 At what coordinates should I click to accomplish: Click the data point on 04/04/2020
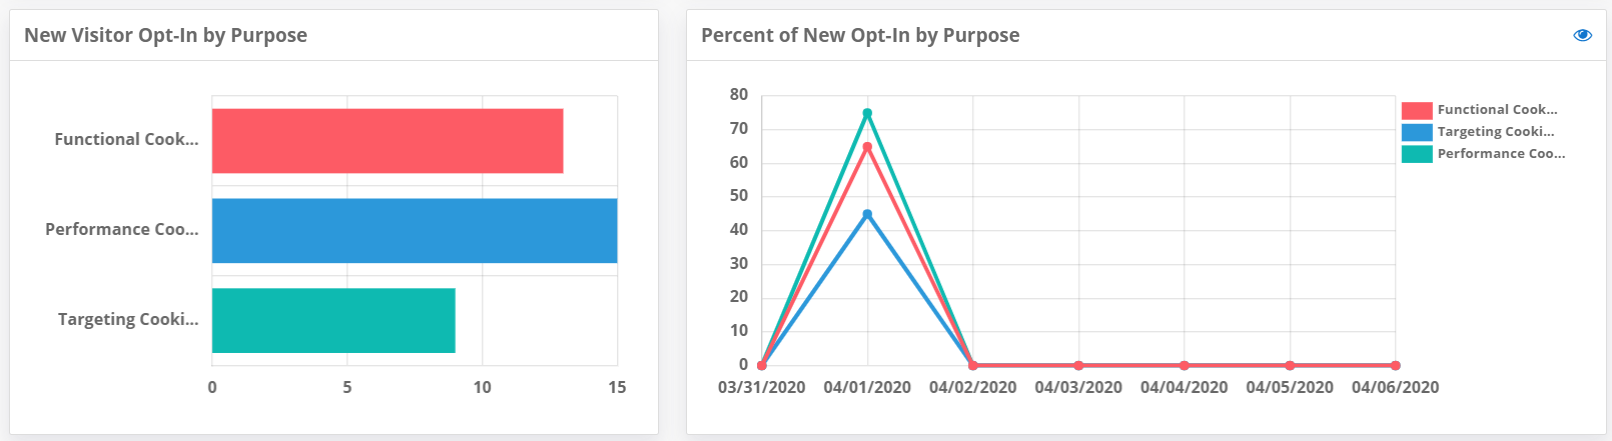(1184, 365)
